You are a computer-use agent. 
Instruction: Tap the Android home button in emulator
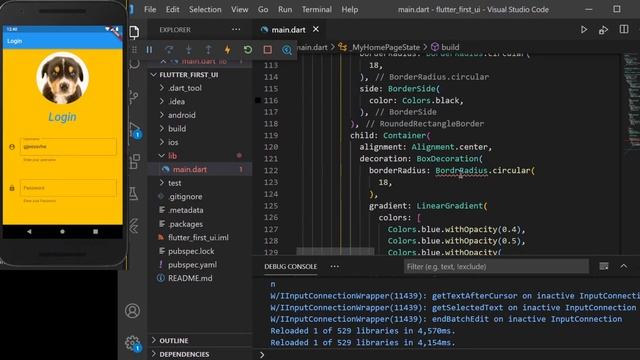[62, 231]
